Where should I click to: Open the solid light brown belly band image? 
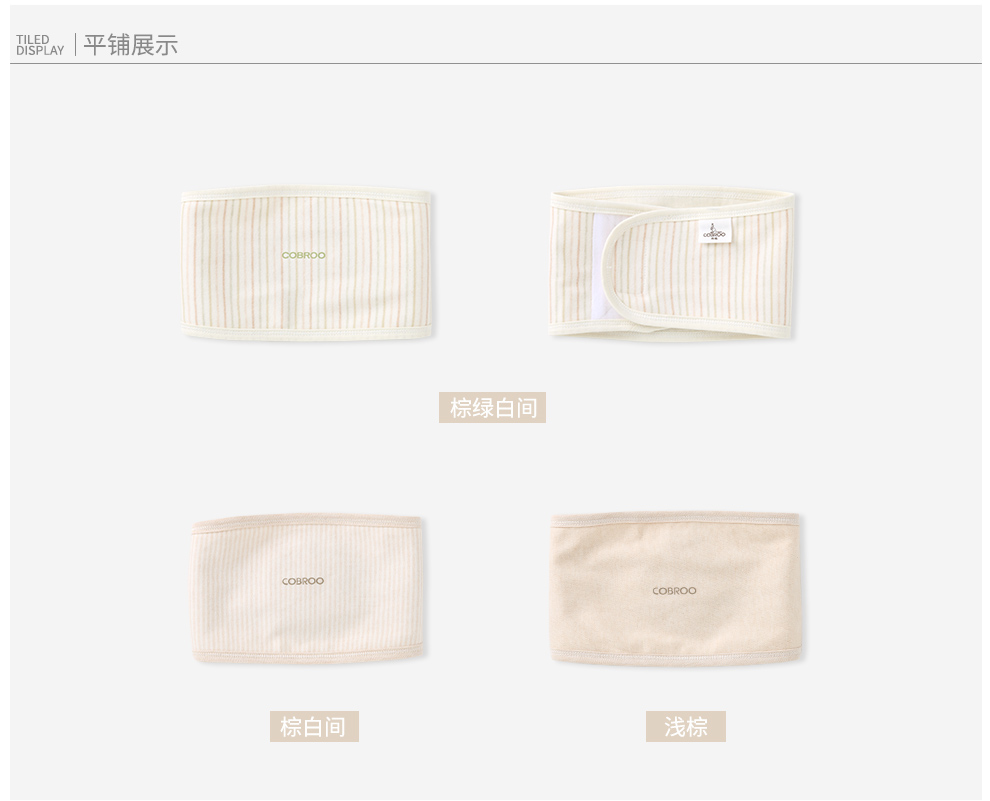676,589
